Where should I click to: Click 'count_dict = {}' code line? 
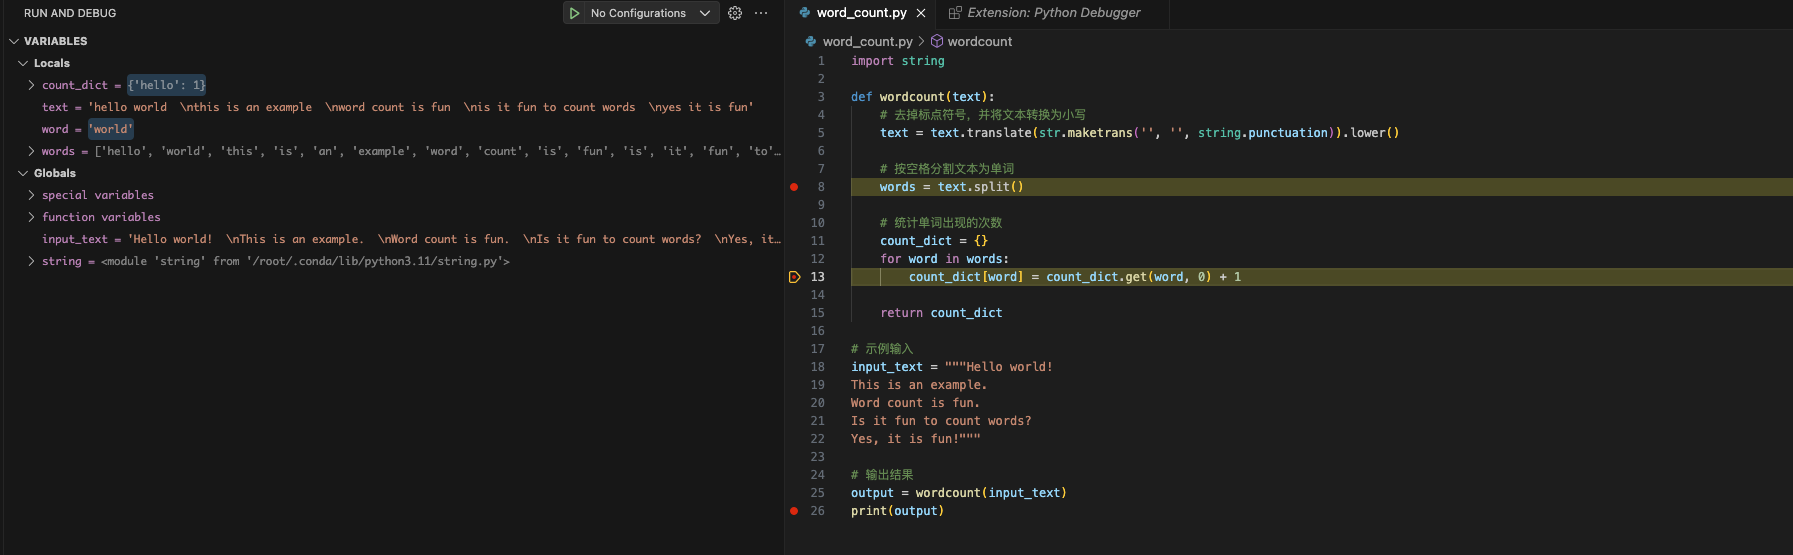tap(933, 241)
